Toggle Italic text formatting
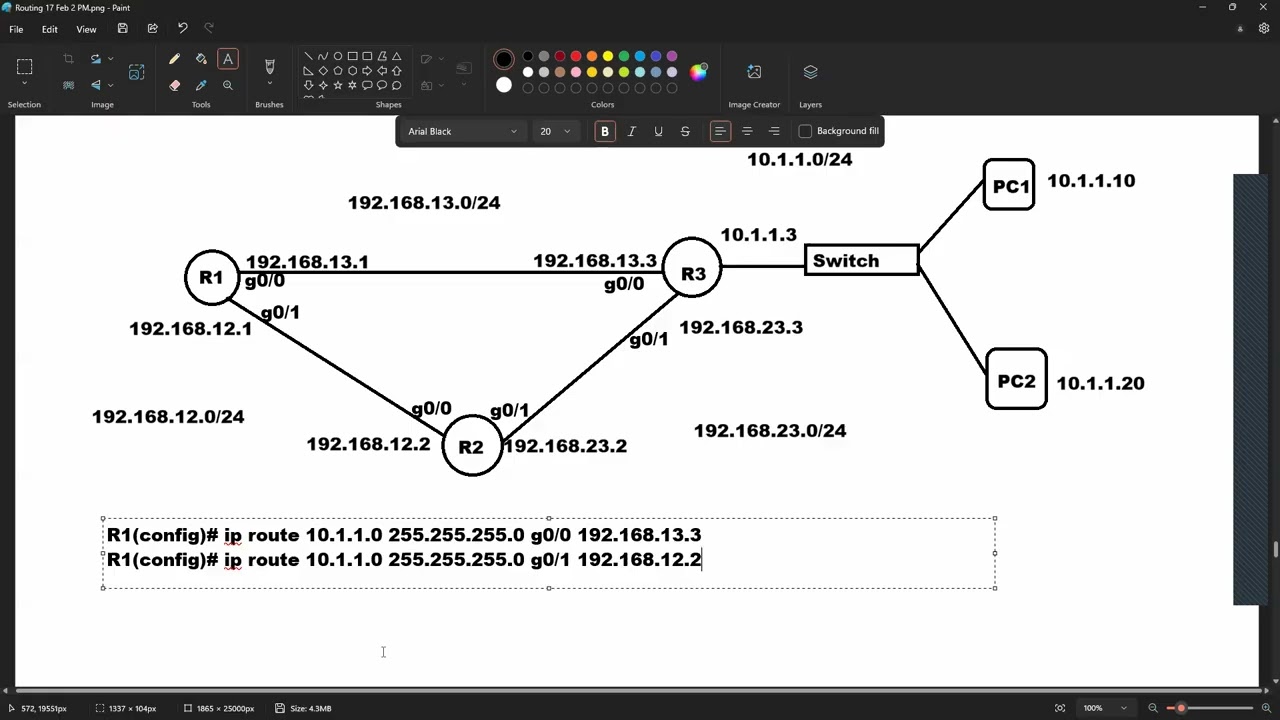 point(631,131)
